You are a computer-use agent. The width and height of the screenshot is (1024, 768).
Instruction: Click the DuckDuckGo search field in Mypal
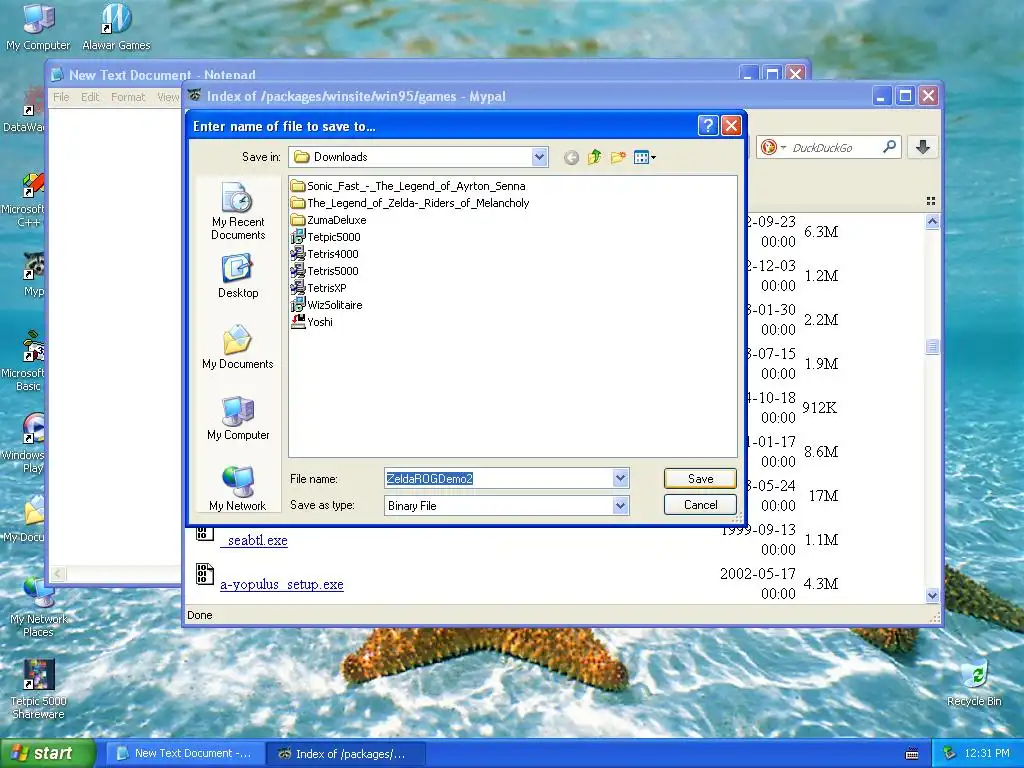pyautogui.click(x=833, y=148)
